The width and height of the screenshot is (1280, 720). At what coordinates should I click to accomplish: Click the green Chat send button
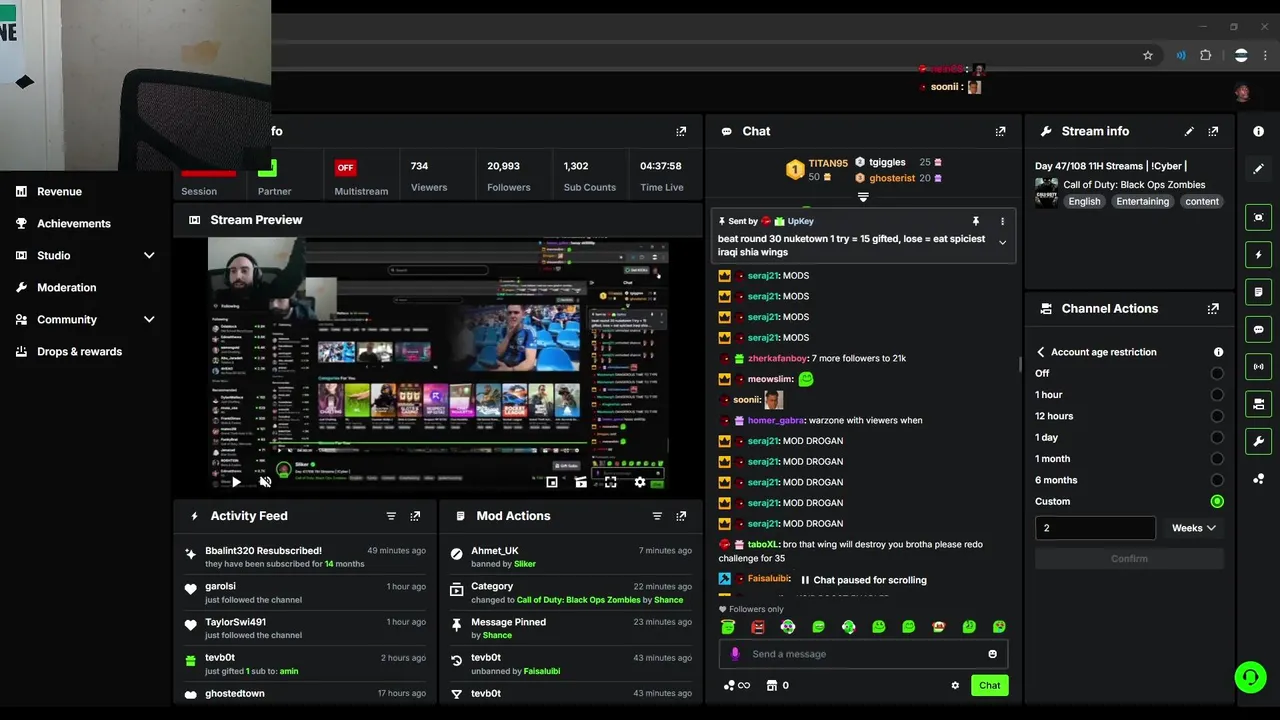[x=989, y=685]
